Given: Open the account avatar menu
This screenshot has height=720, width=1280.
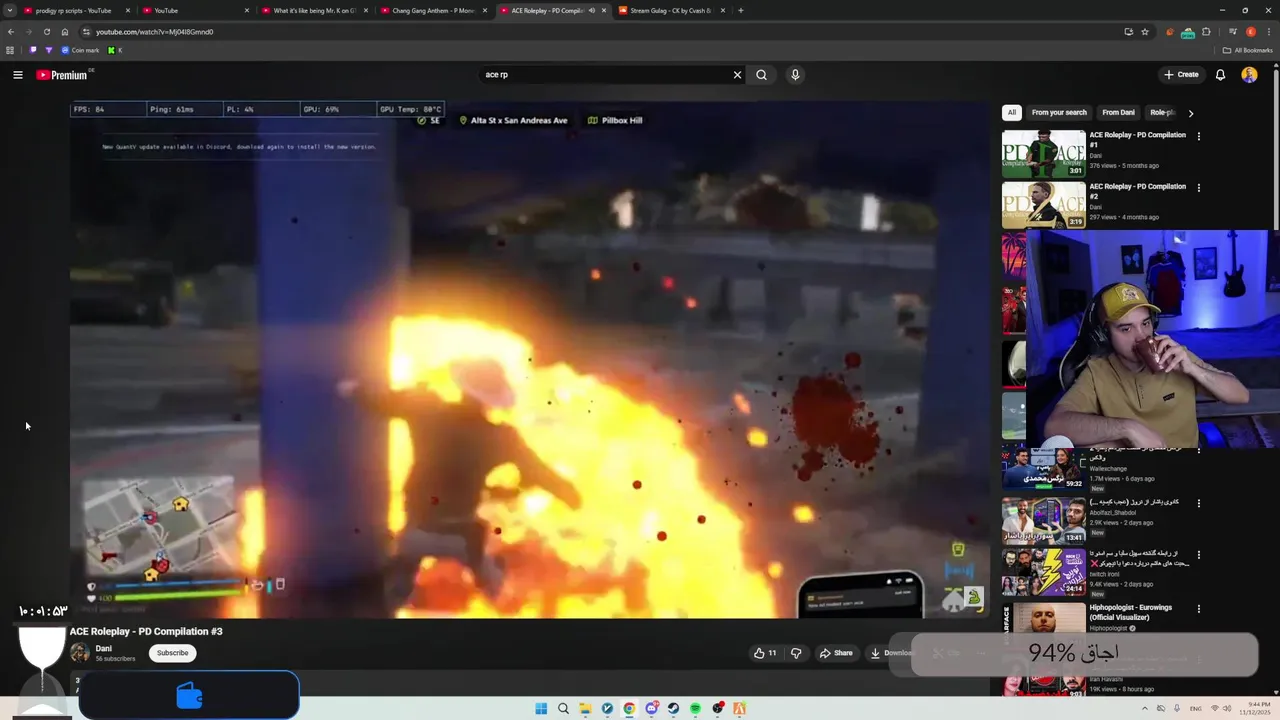Looking at the screenshot, I should tap(1249, 75).
